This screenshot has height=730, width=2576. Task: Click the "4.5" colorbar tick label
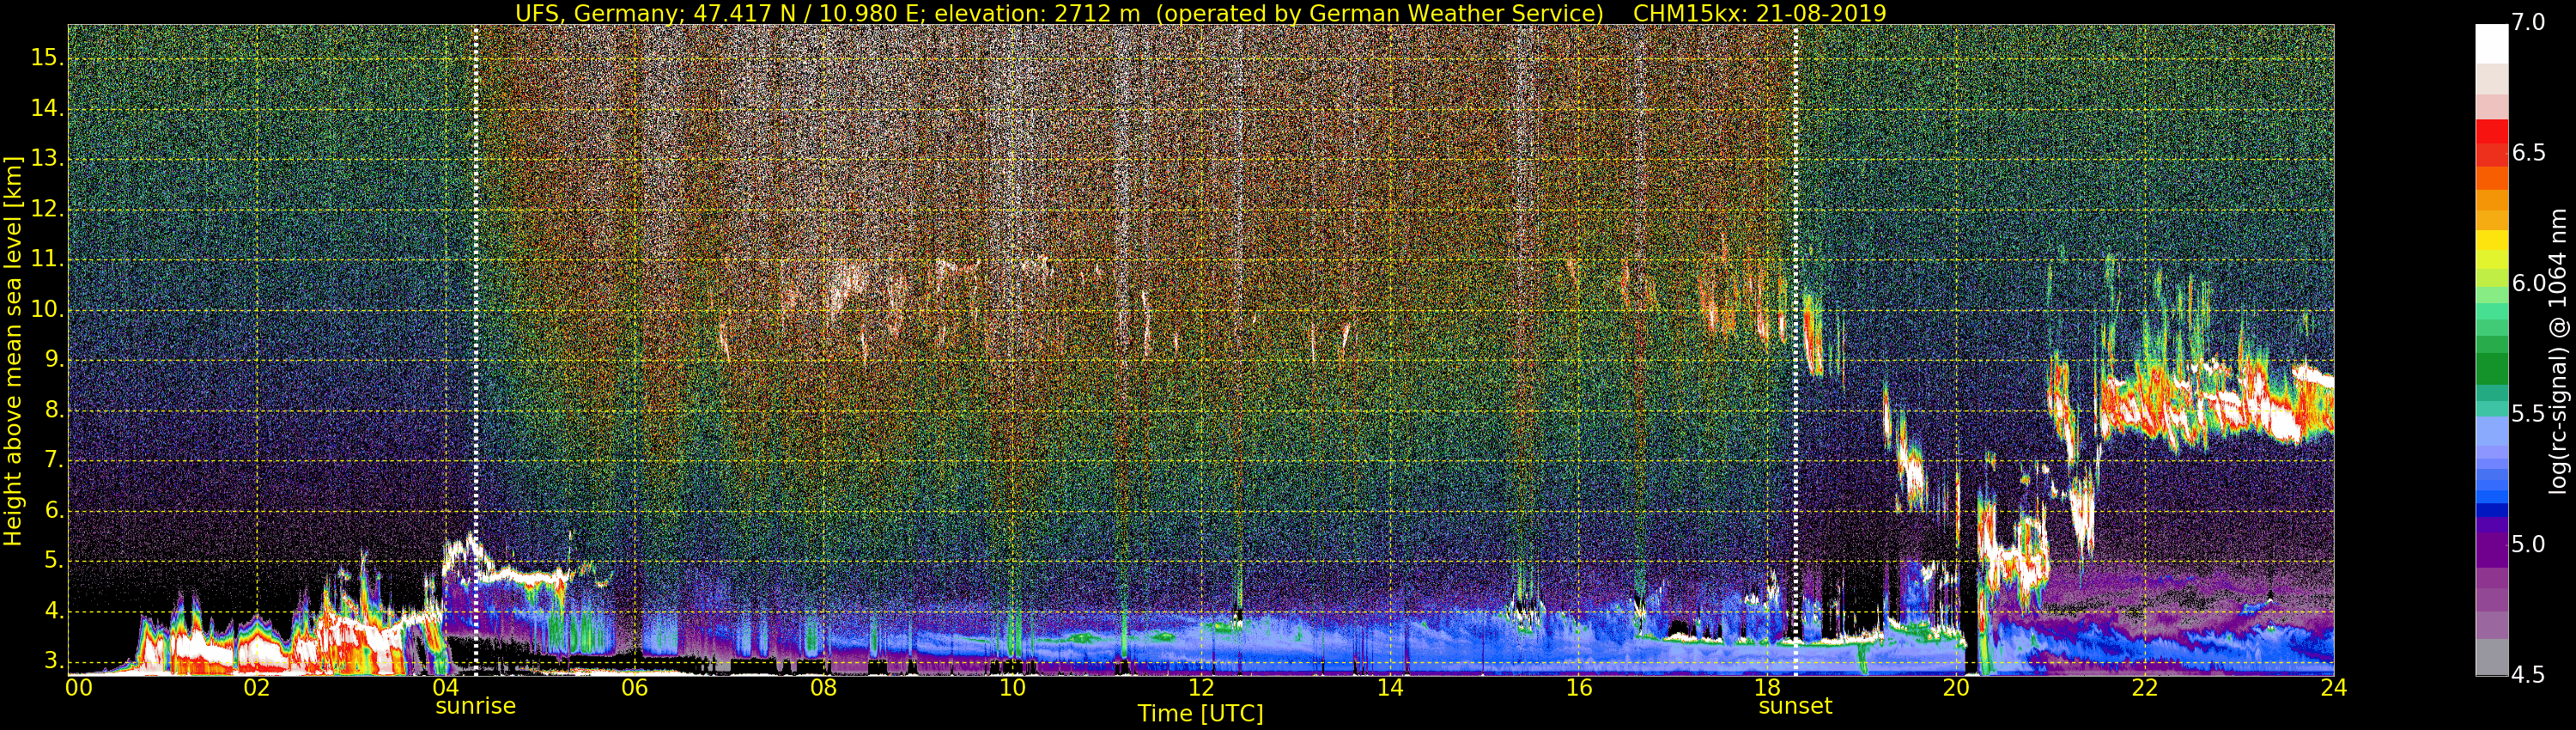[2529, 675]
